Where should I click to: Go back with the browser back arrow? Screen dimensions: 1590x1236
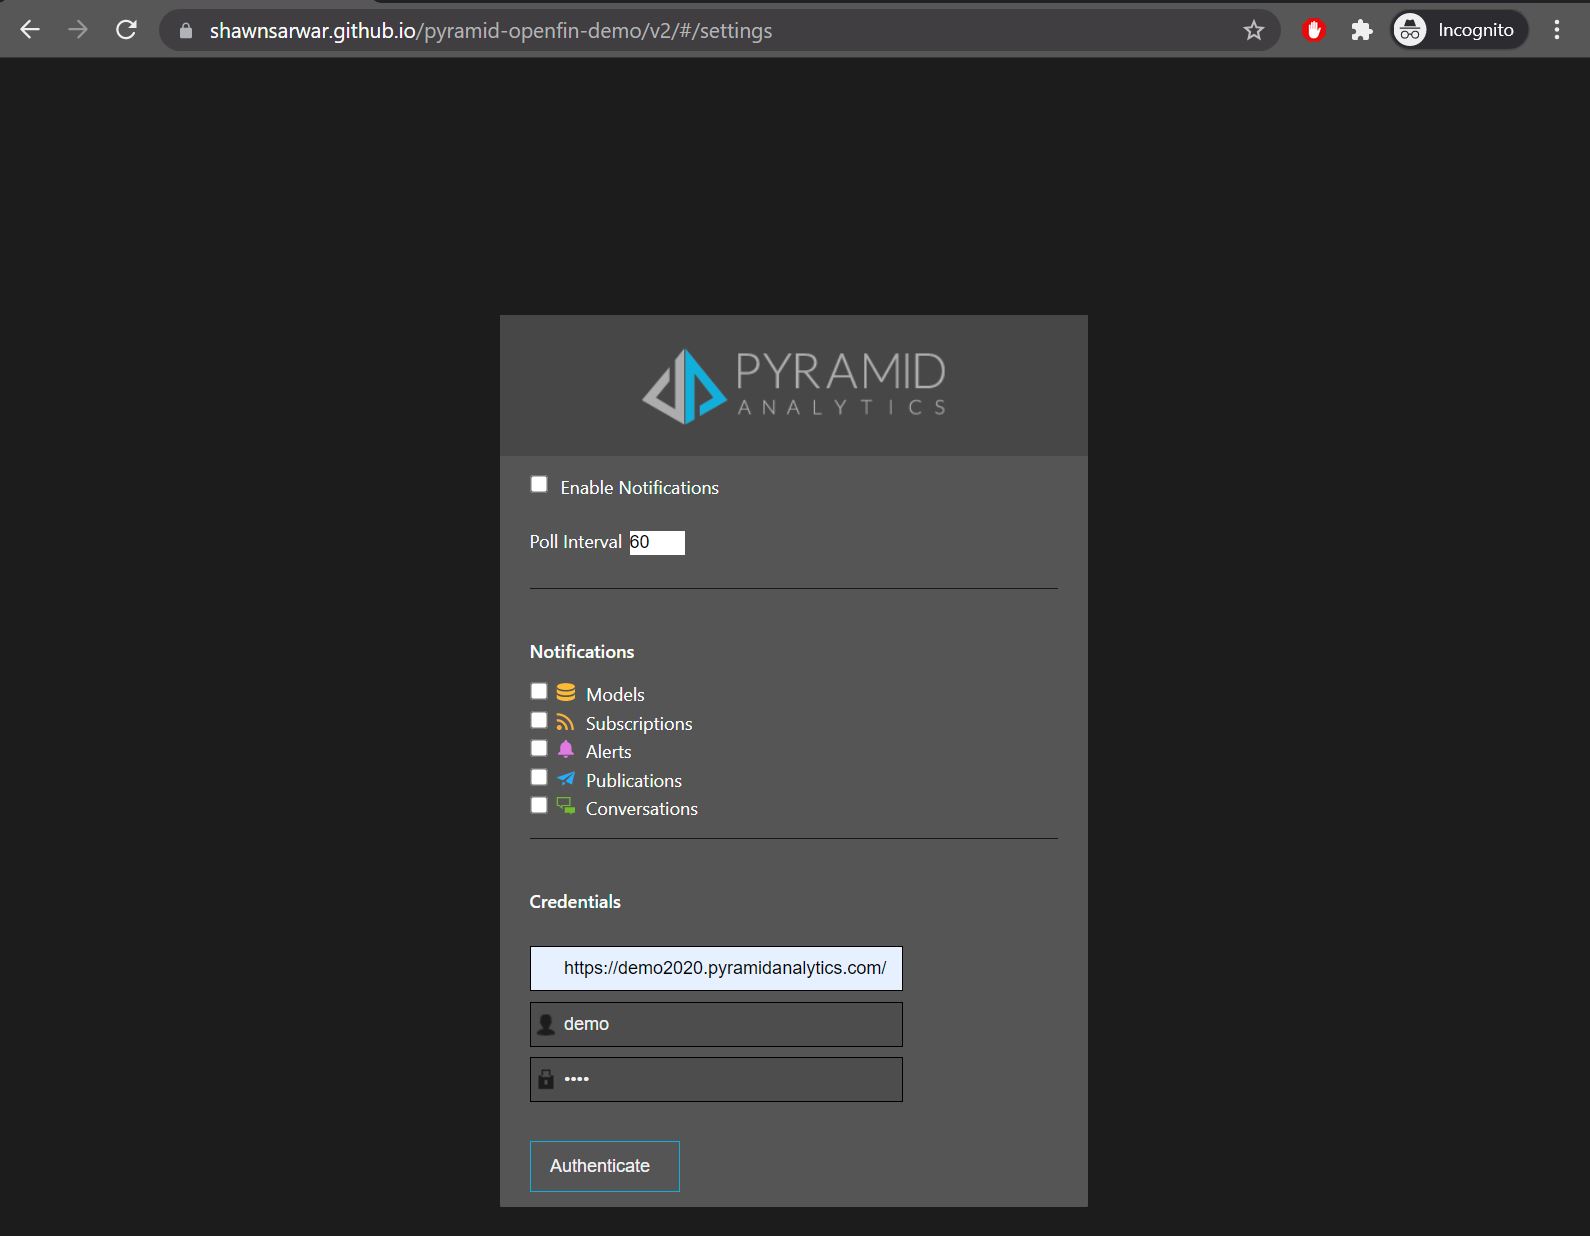pyautogui.click(x=30, y=30)
